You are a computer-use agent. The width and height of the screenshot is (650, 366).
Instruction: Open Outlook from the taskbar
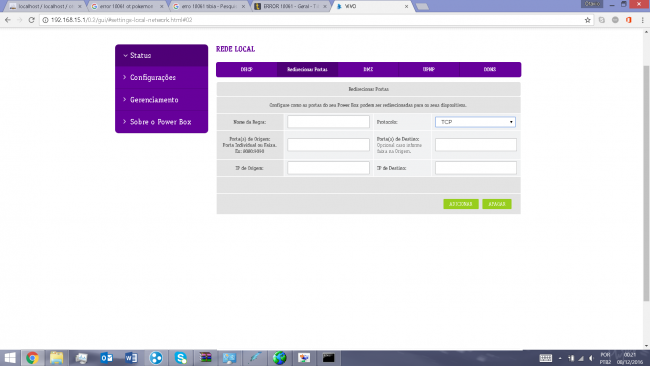coord(107,358)
